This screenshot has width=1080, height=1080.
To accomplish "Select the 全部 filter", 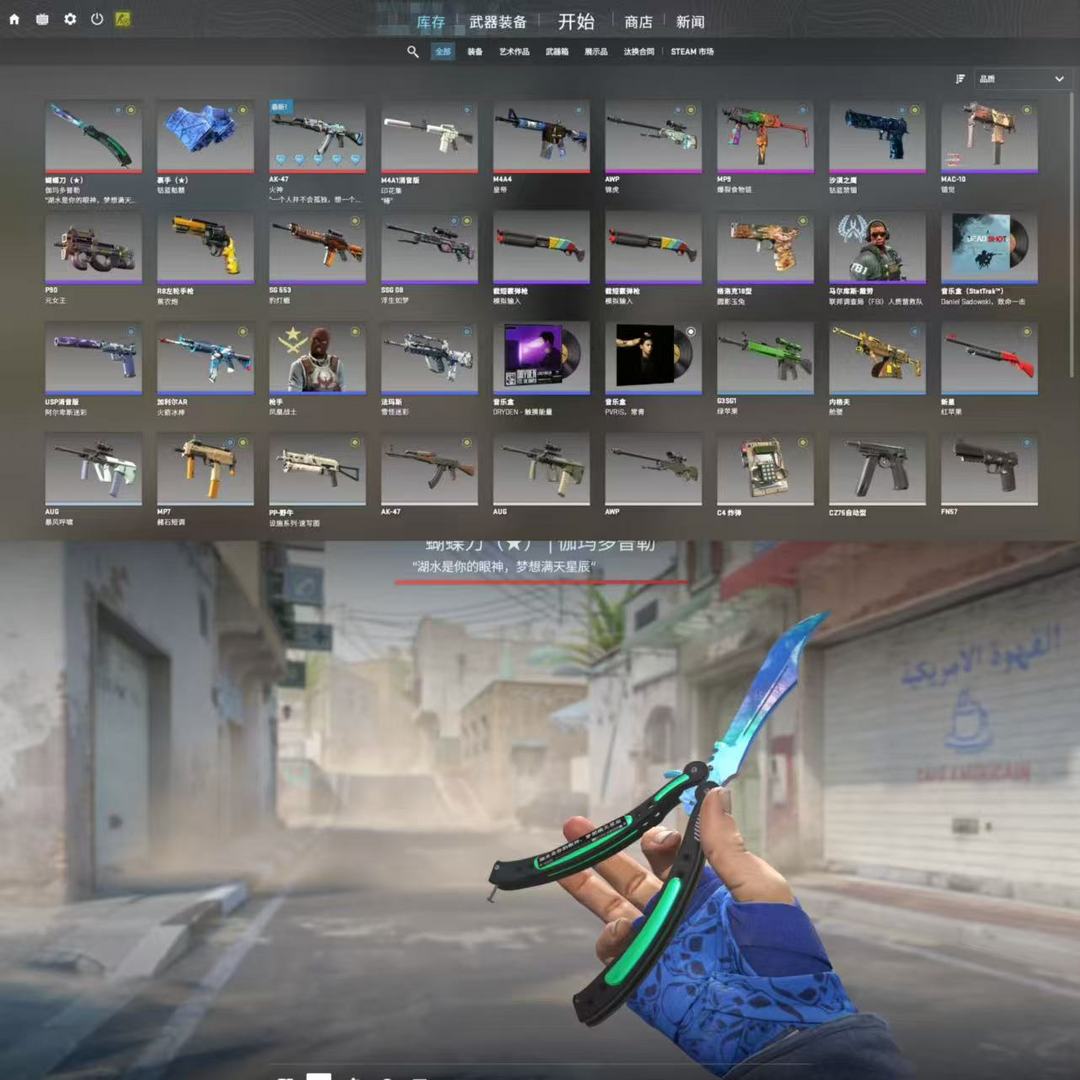I will (443, 52).
